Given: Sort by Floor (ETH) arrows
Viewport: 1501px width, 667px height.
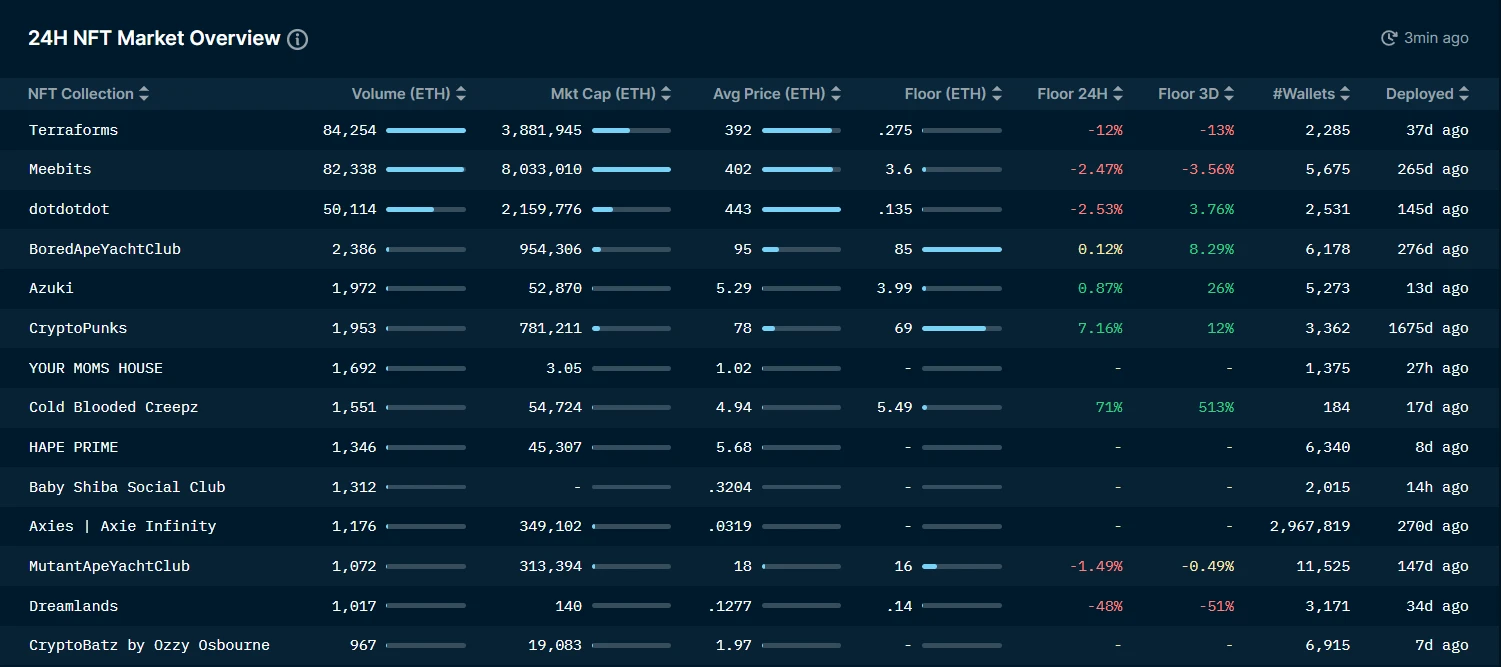Looking at the screenshot, I should (996, 94).
